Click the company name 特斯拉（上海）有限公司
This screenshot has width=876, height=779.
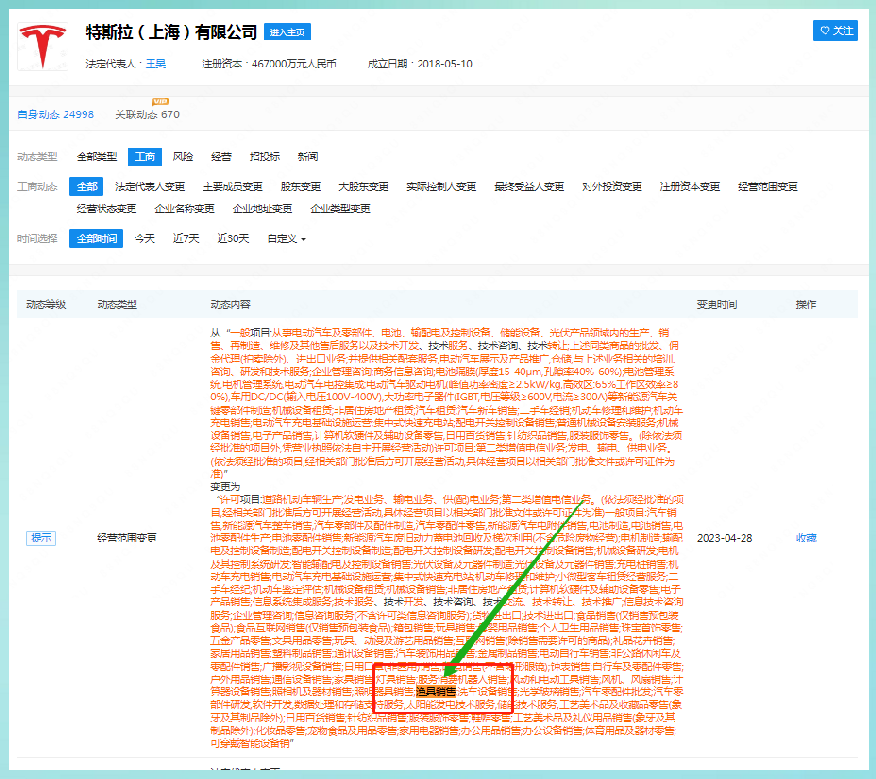[x=171, y=32]
